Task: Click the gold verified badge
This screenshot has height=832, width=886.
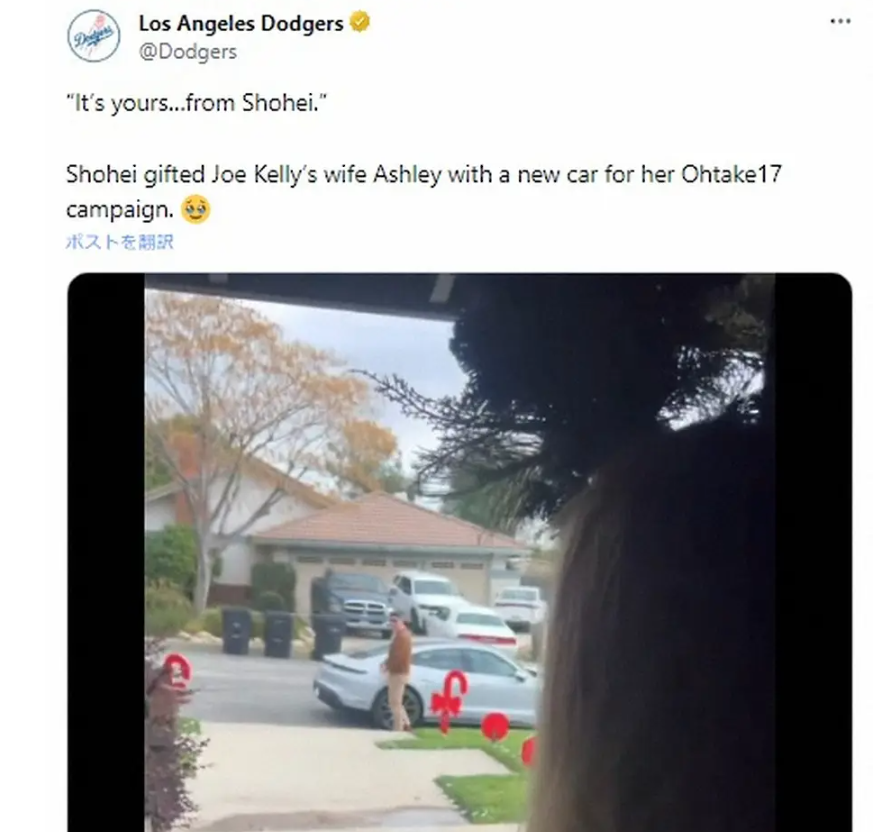Action: pos(360,22)
